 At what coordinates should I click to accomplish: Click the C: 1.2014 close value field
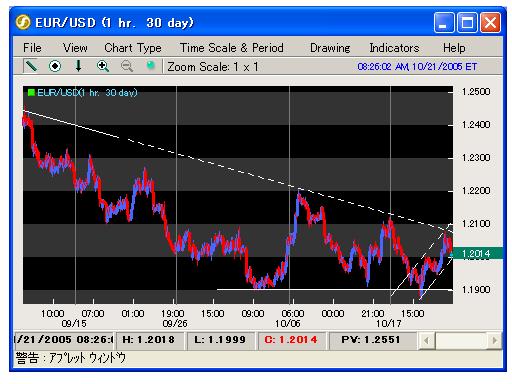click(x=291, y=340)
